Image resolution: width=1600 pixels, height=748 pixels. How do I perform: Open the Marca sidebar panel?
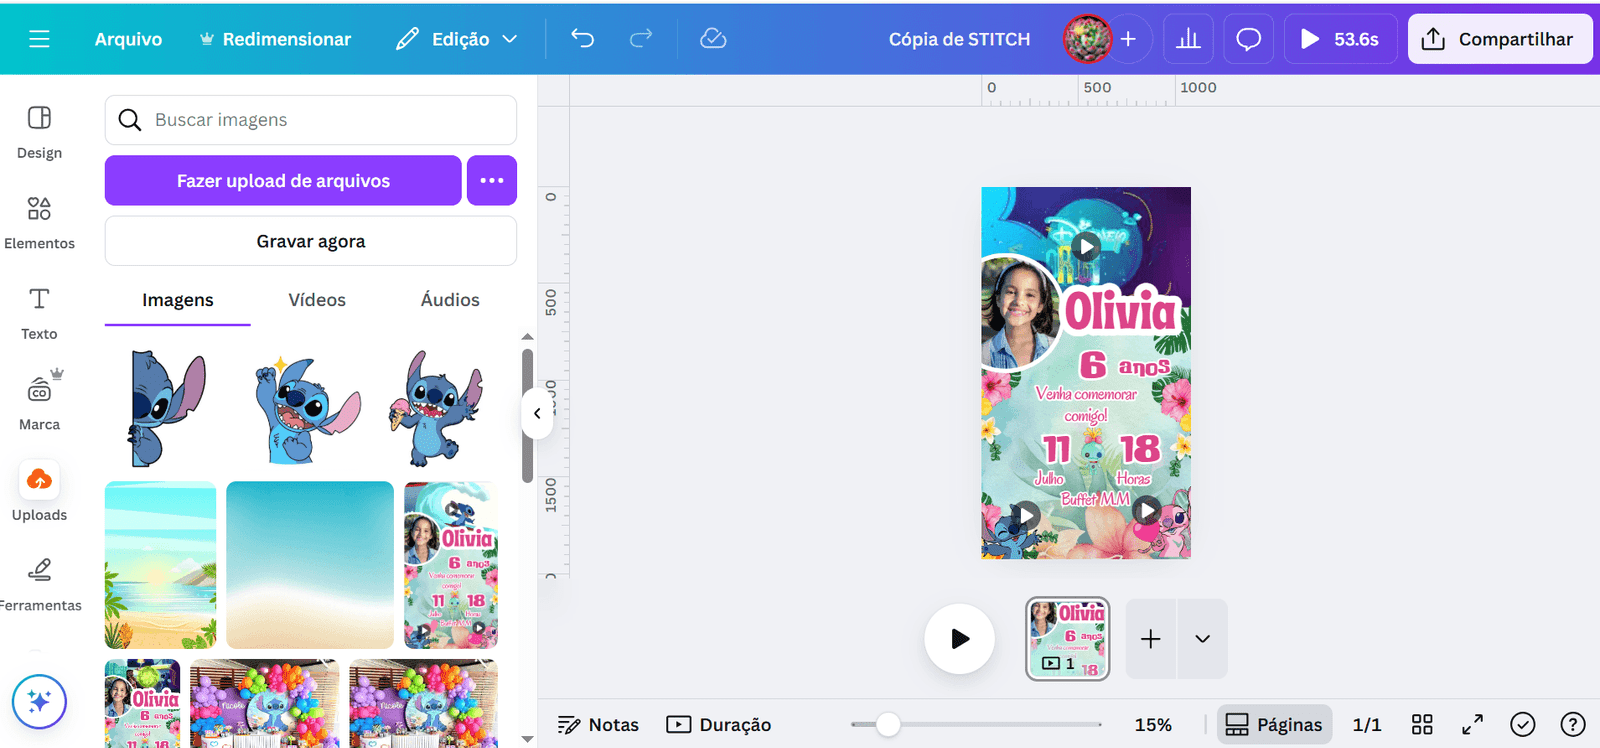point(39,402)
